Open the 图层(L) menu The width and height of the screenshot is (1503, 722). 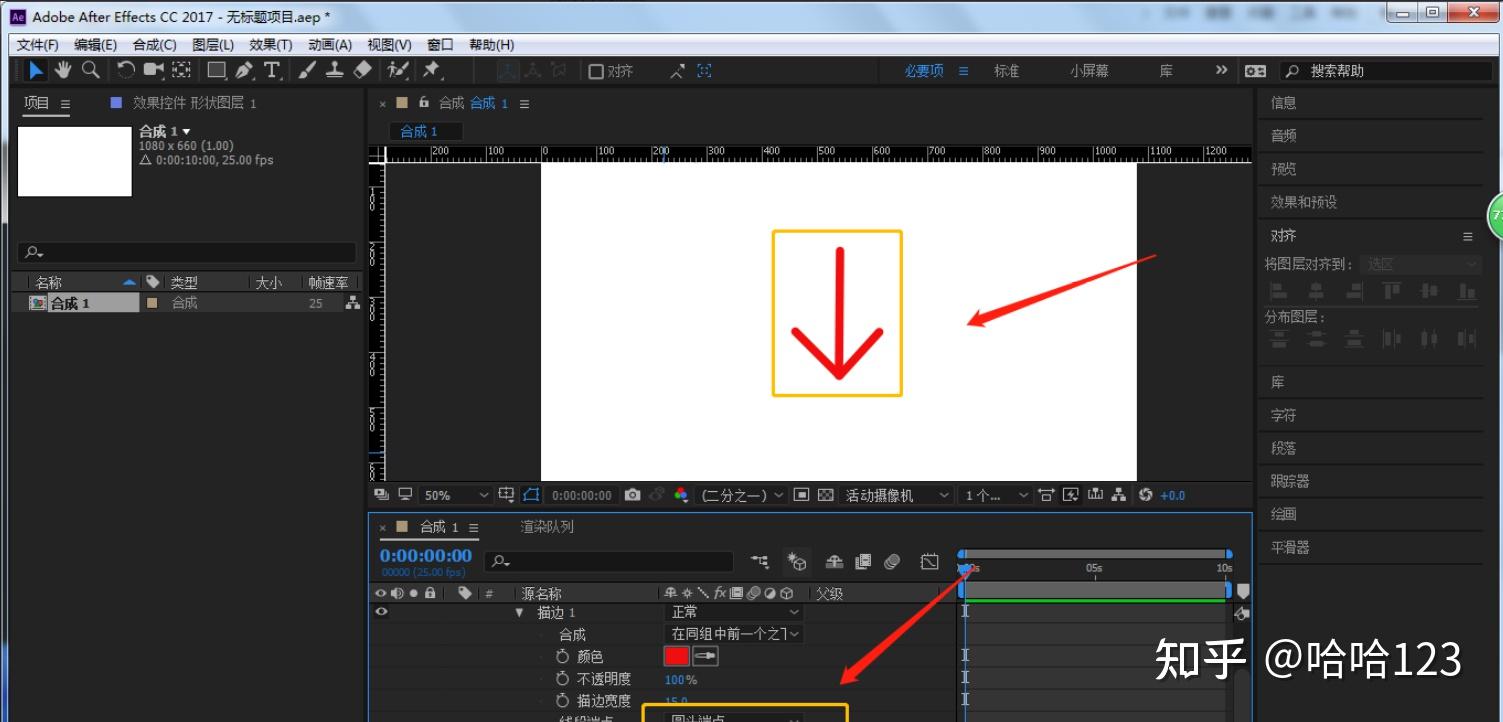[213, 45]
